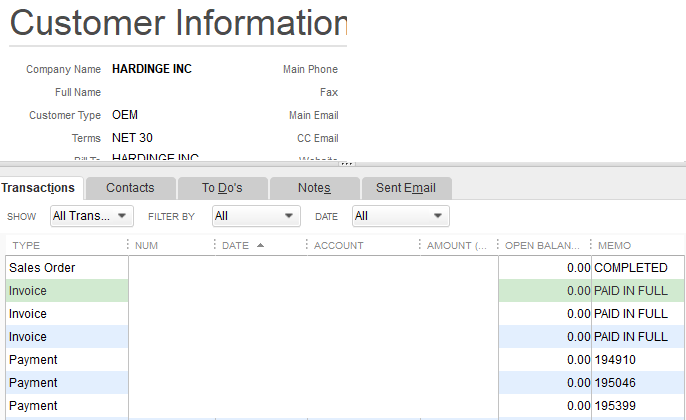The image size is (686, 420).
Task: Click the Amount column header
Action: (456, 246)
